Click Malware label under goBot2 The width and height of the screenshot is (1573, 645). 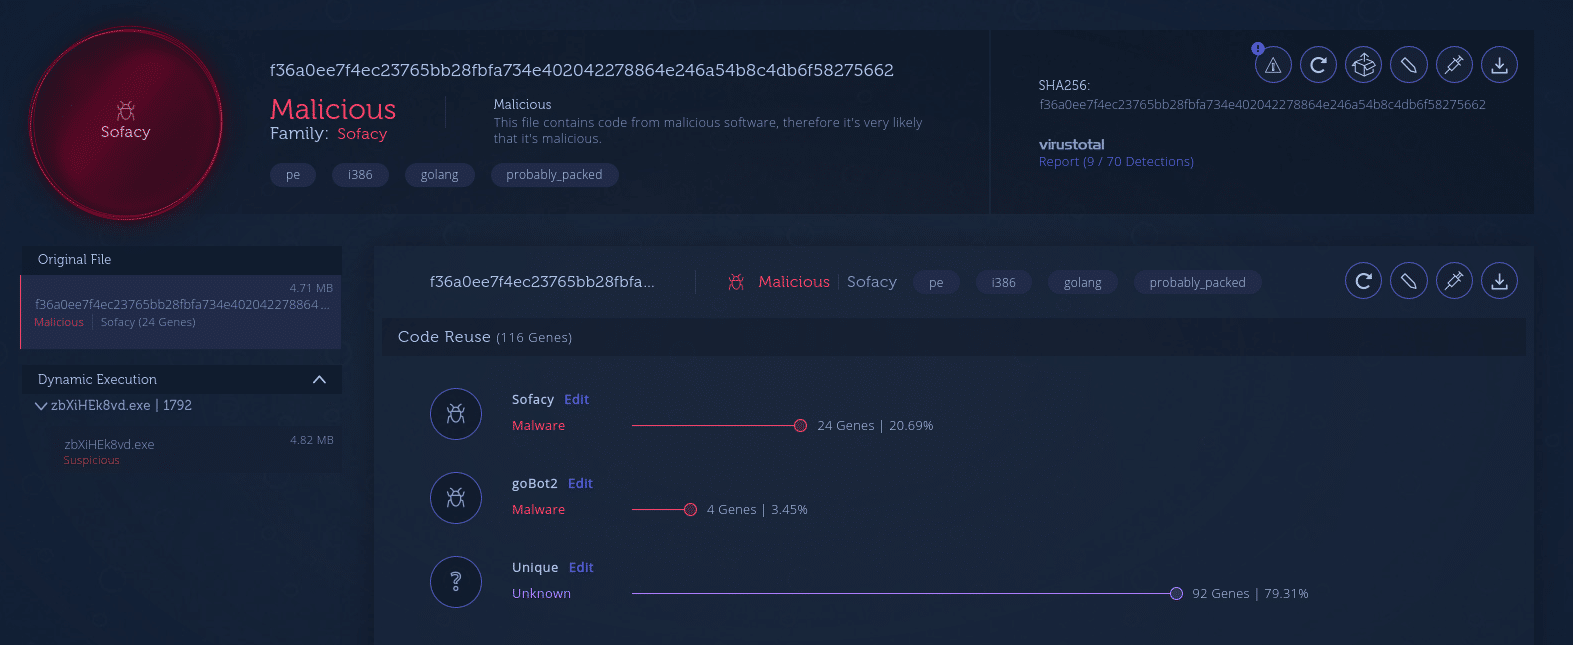click(x=538, y=510)
